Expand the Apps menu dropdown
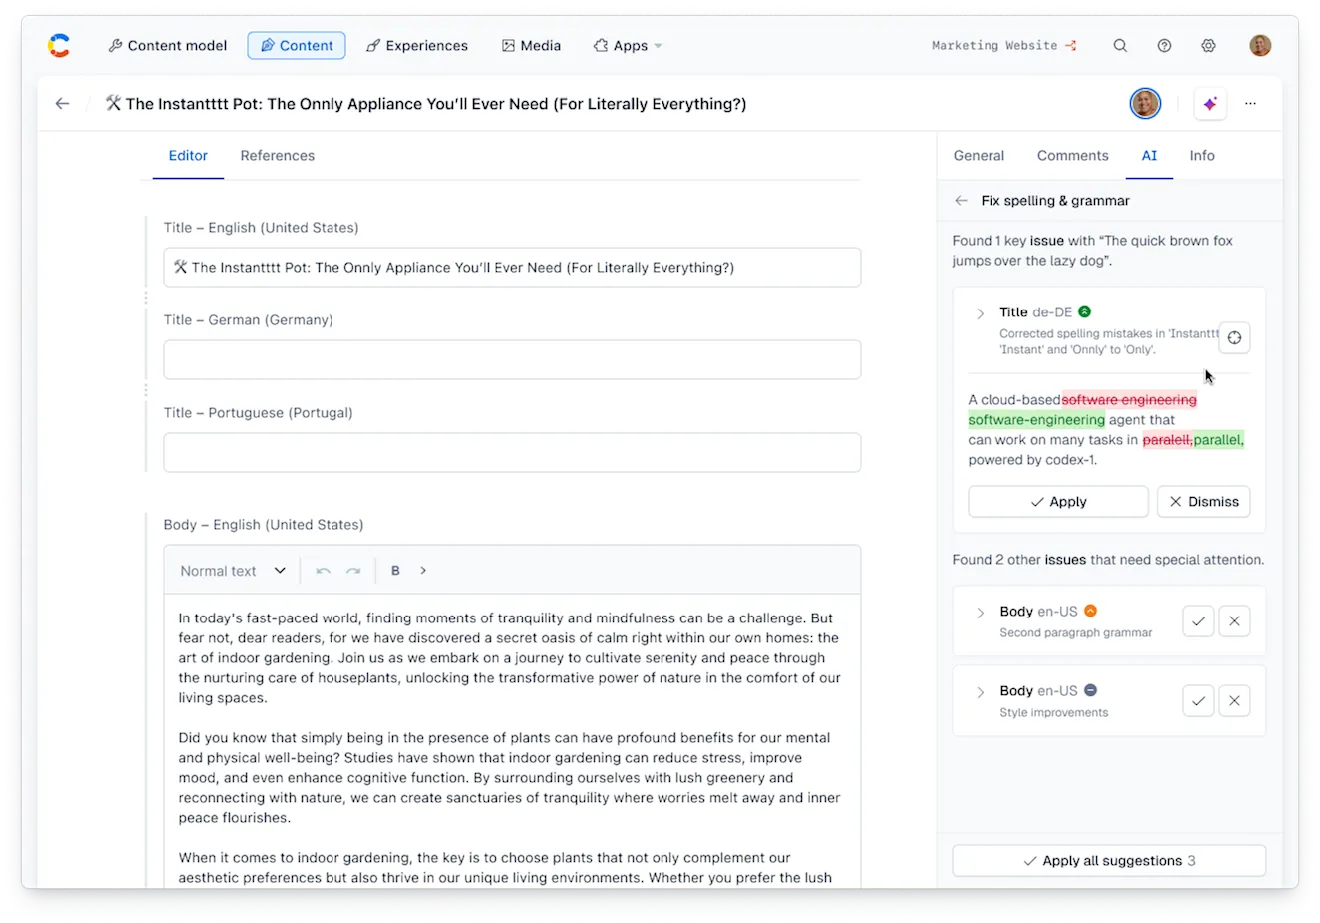 tap(628, 46)
